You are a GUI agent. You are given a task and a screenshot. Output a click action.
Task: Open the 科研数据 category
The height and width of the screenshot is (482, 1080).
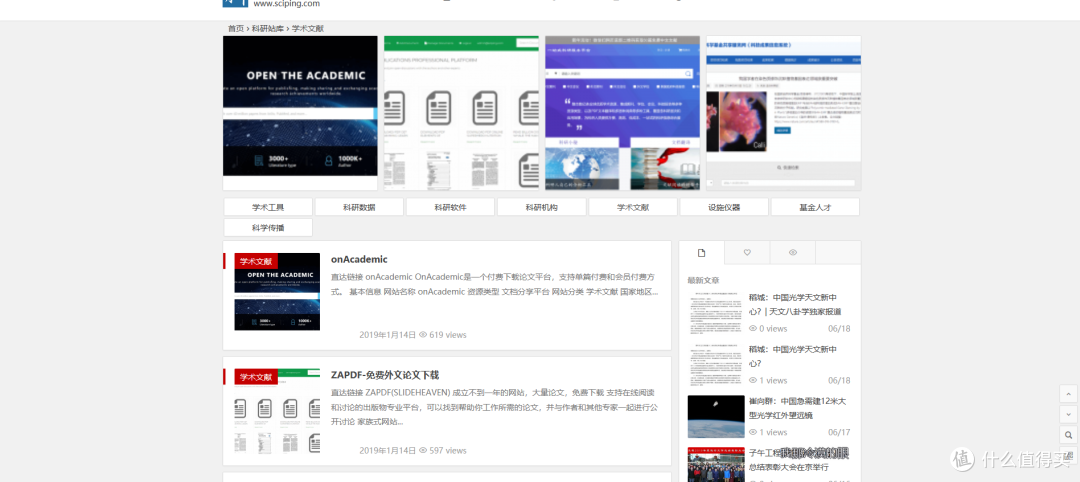[359, 207]
